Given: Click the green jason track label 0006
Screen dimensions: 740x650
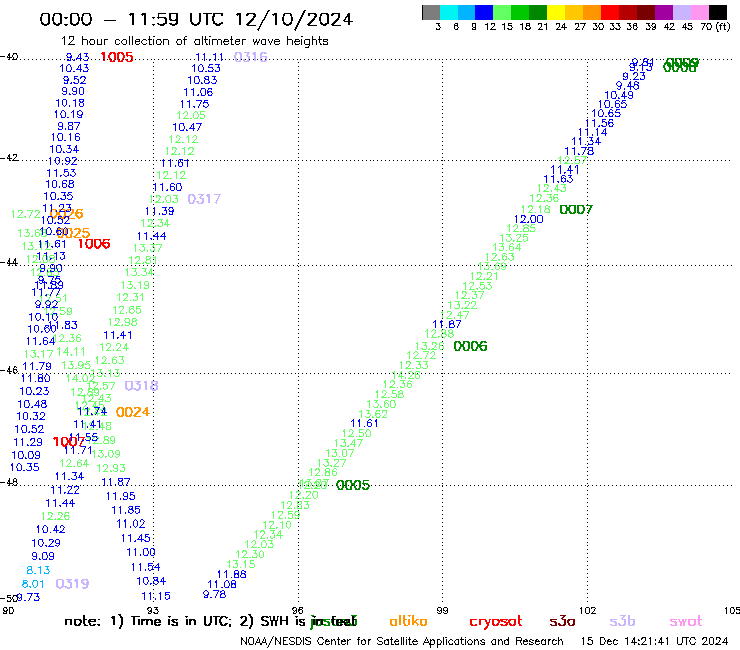Looking at the screenshot, I should point(471,346).
